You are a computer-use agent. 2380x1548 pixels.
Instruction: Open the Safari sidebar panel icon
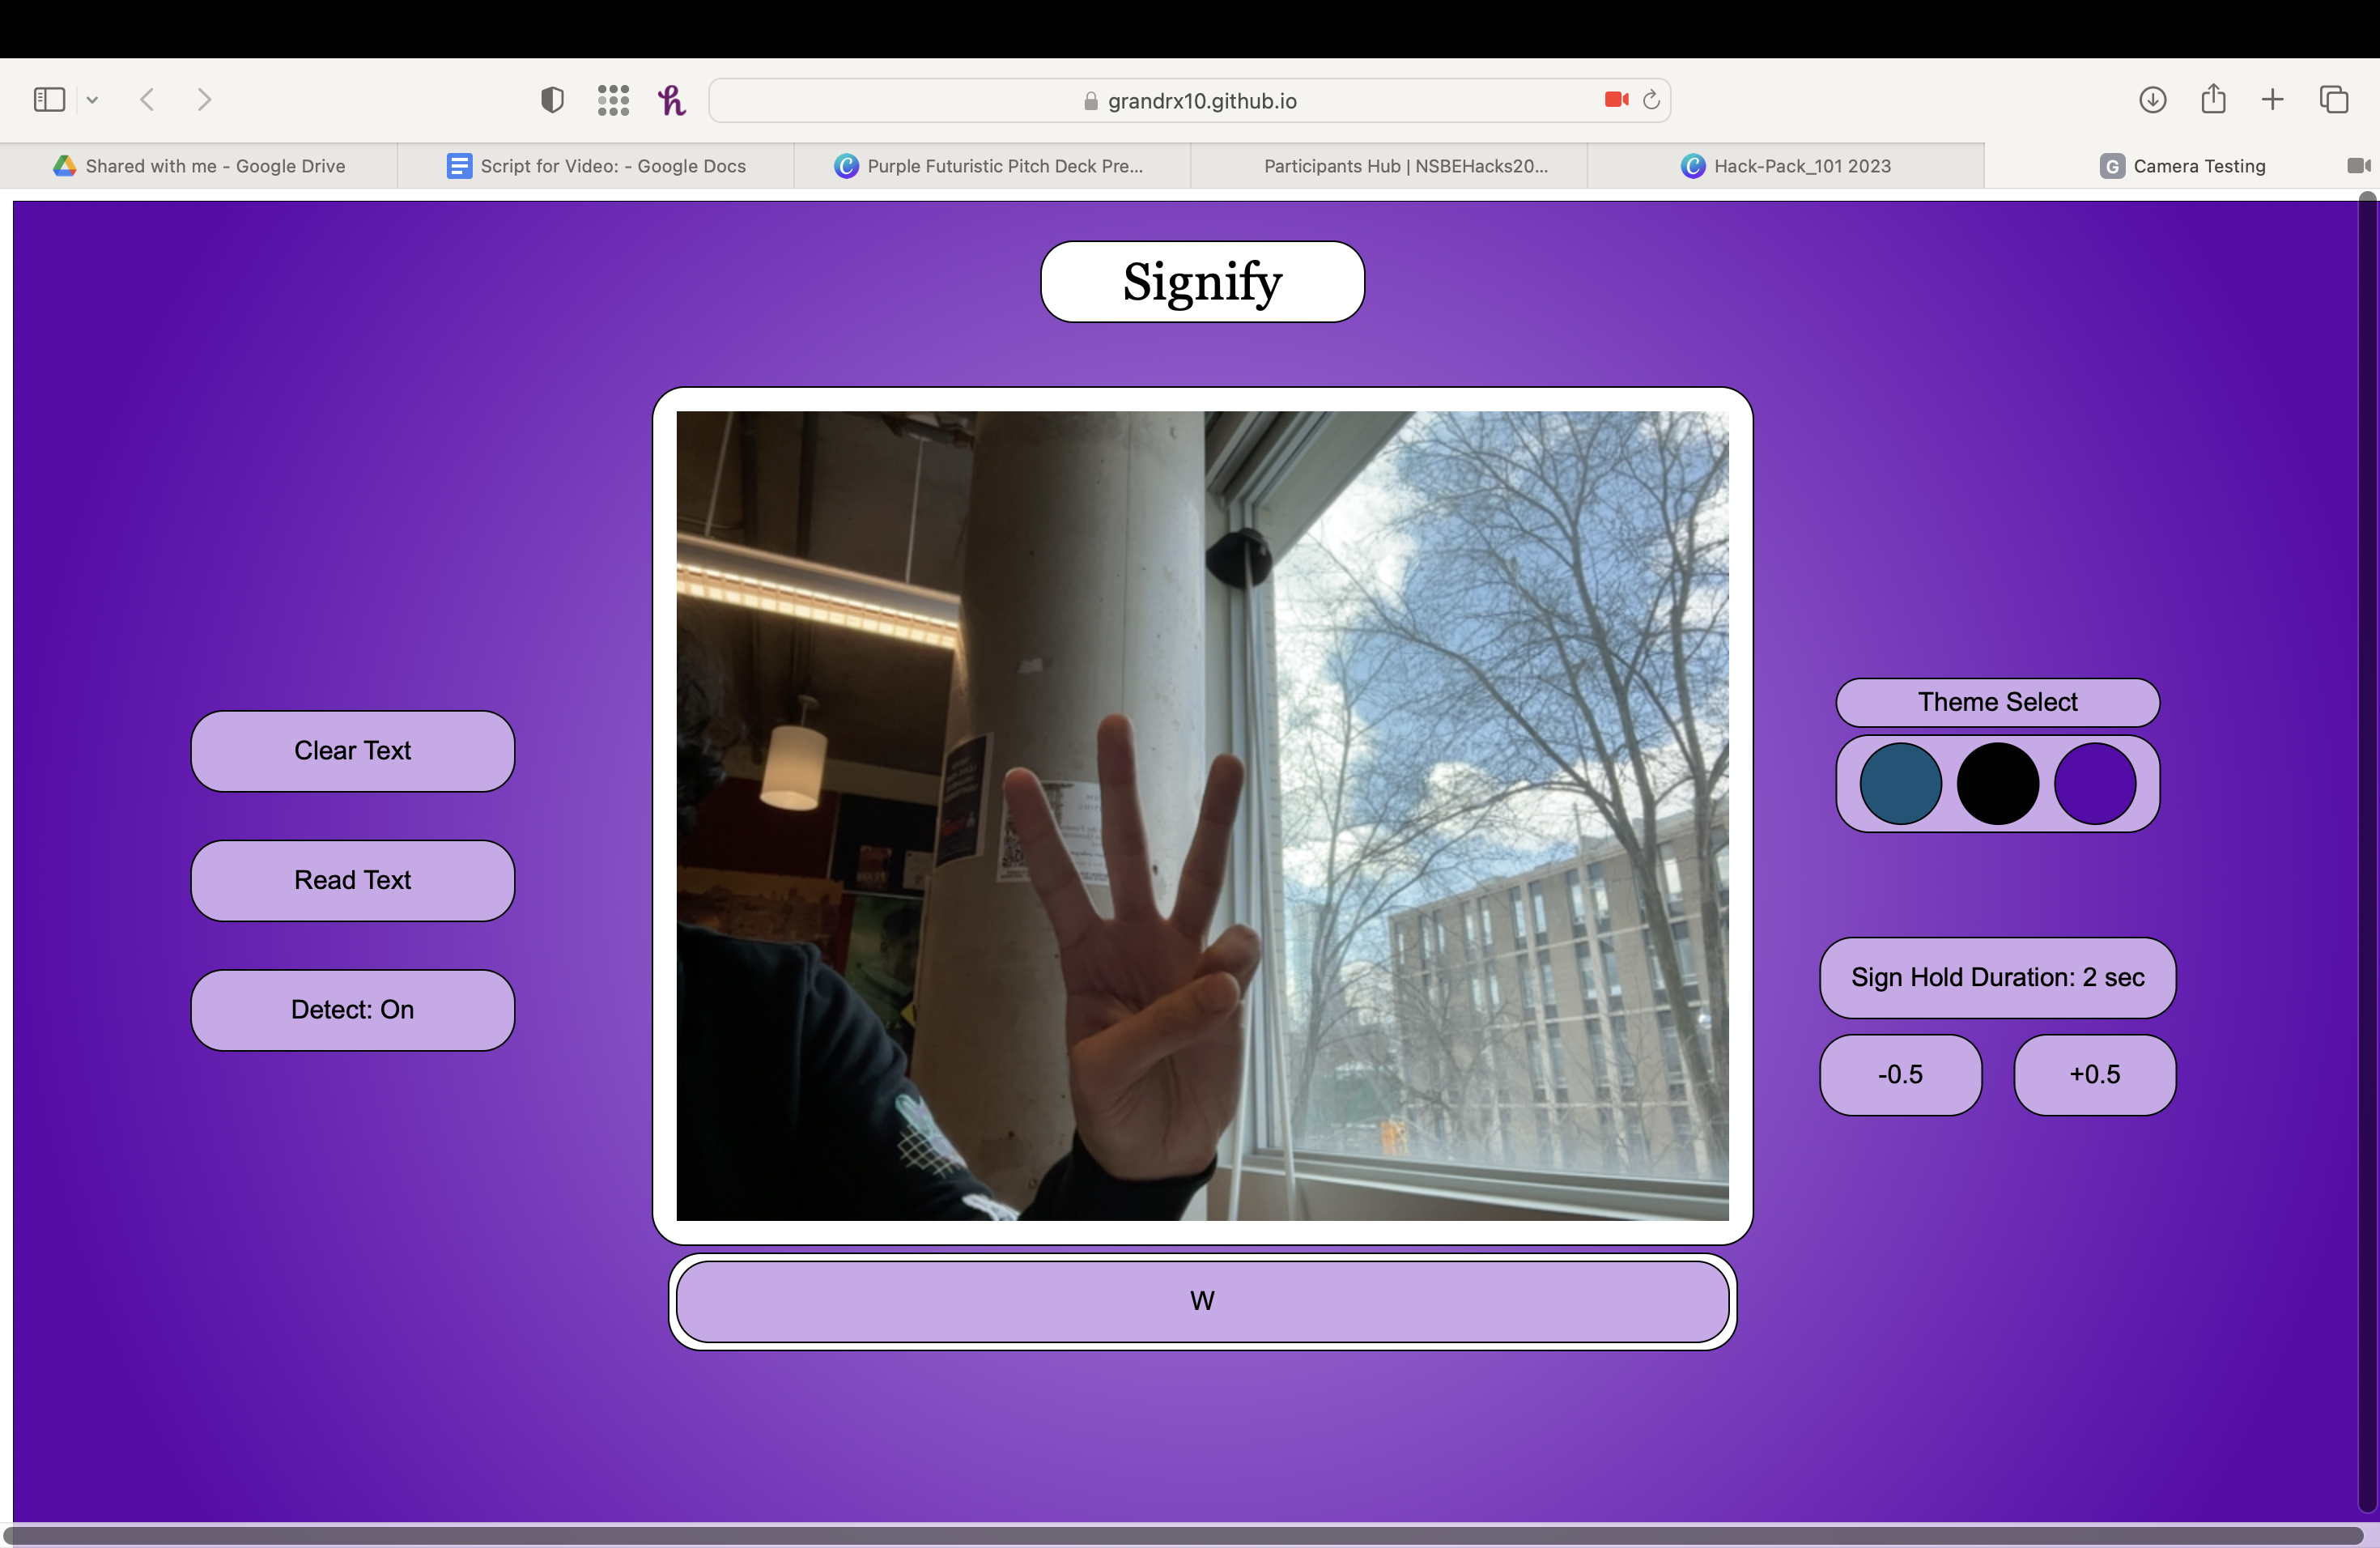tap(49, 100)
